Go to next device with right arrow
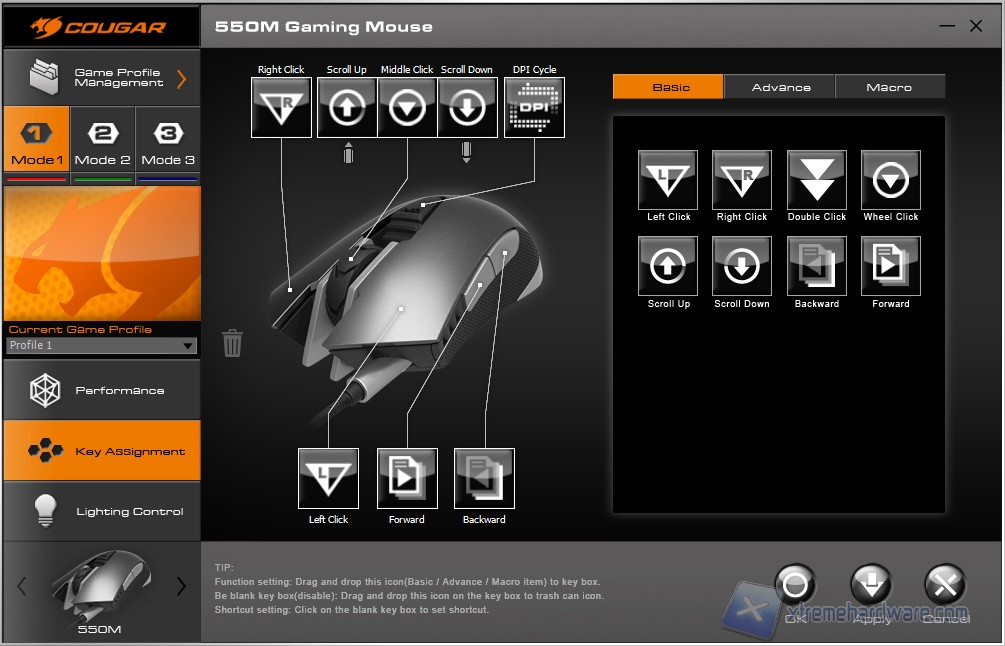 pyautogui.click(x=181, y=586)
